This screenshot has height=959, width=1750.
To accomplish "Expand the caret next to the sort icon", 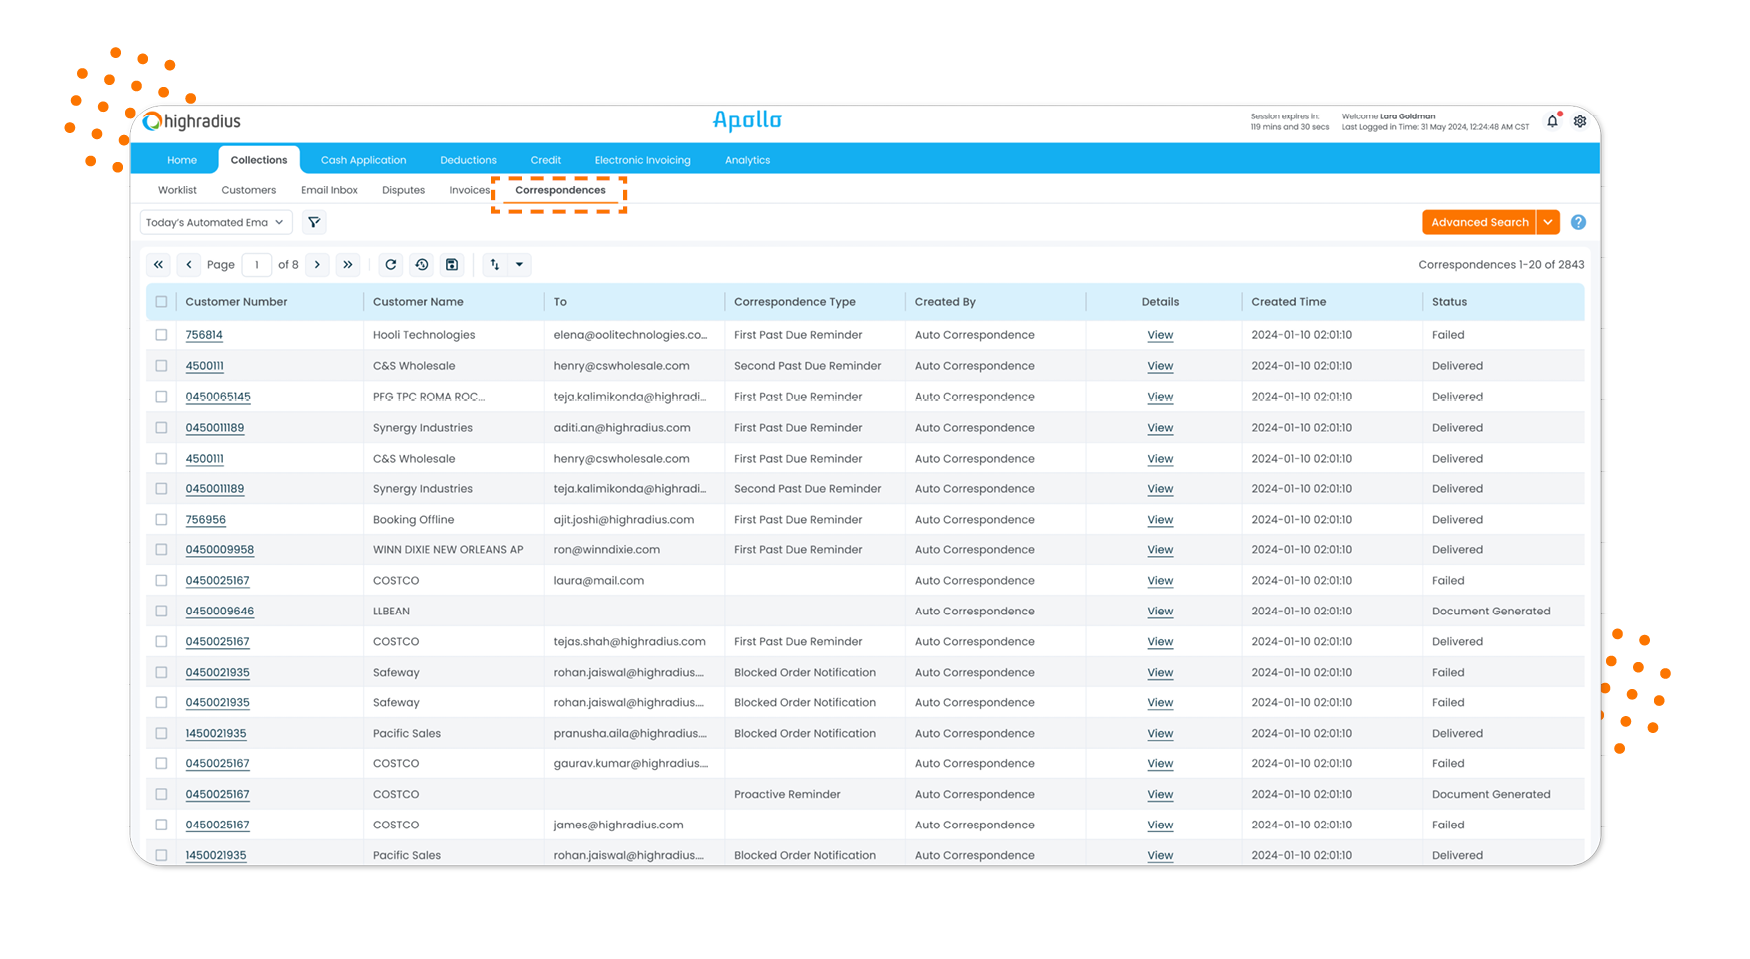I will (x=520, y=265).
